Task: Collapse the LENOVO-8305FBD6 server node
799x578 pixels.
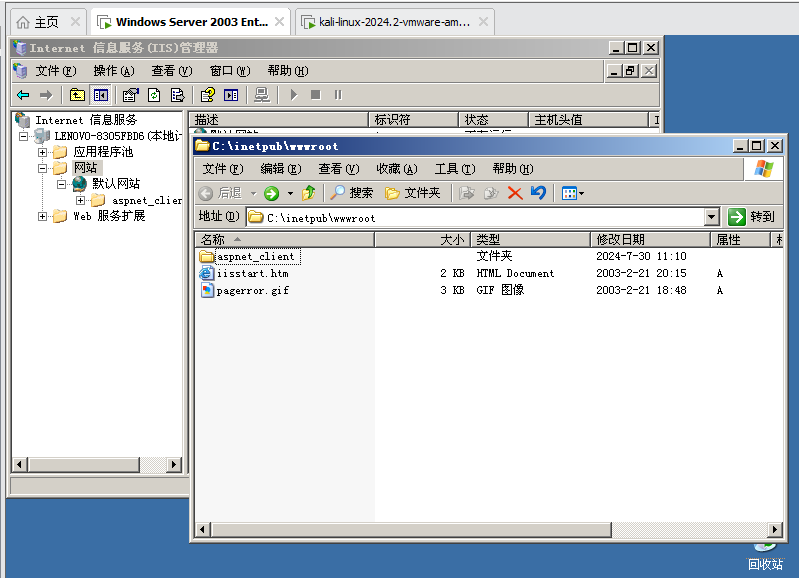Action: click(x=23, y=136)
